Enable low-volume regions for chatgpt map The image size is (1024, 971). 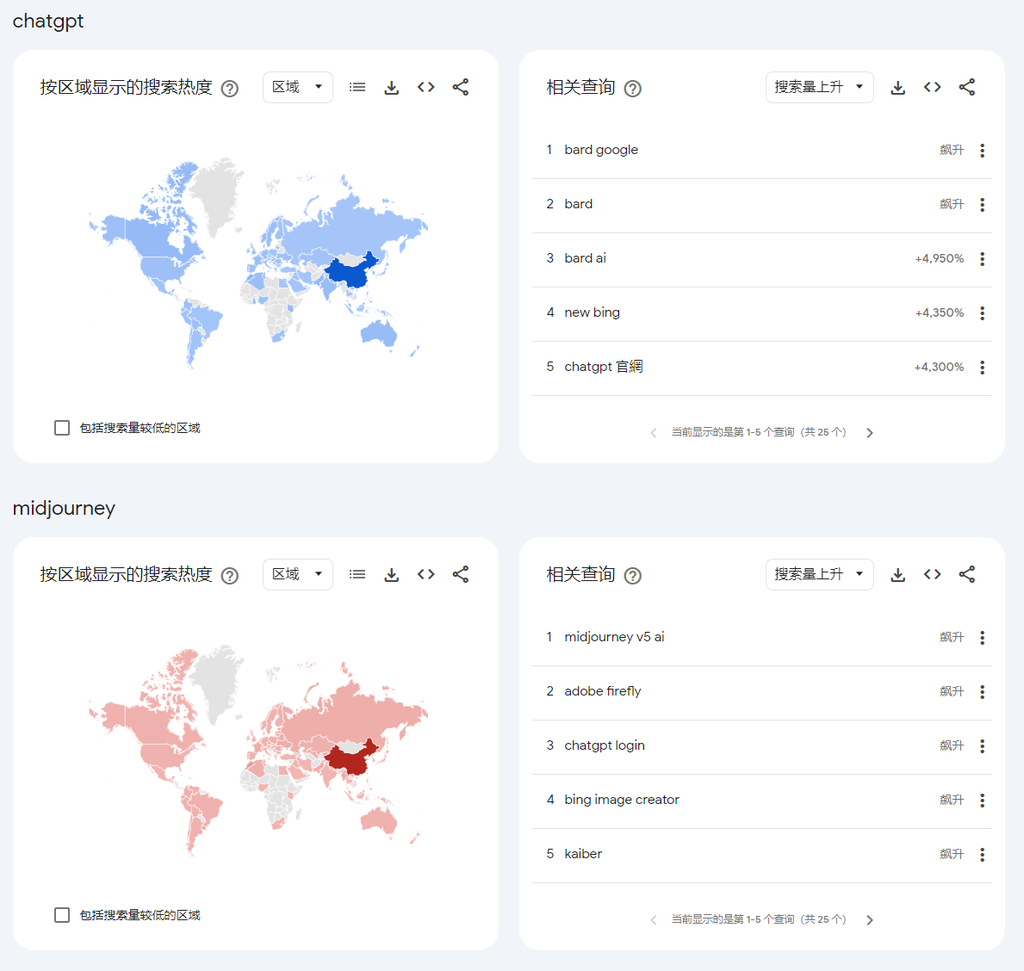coord(62,428)
